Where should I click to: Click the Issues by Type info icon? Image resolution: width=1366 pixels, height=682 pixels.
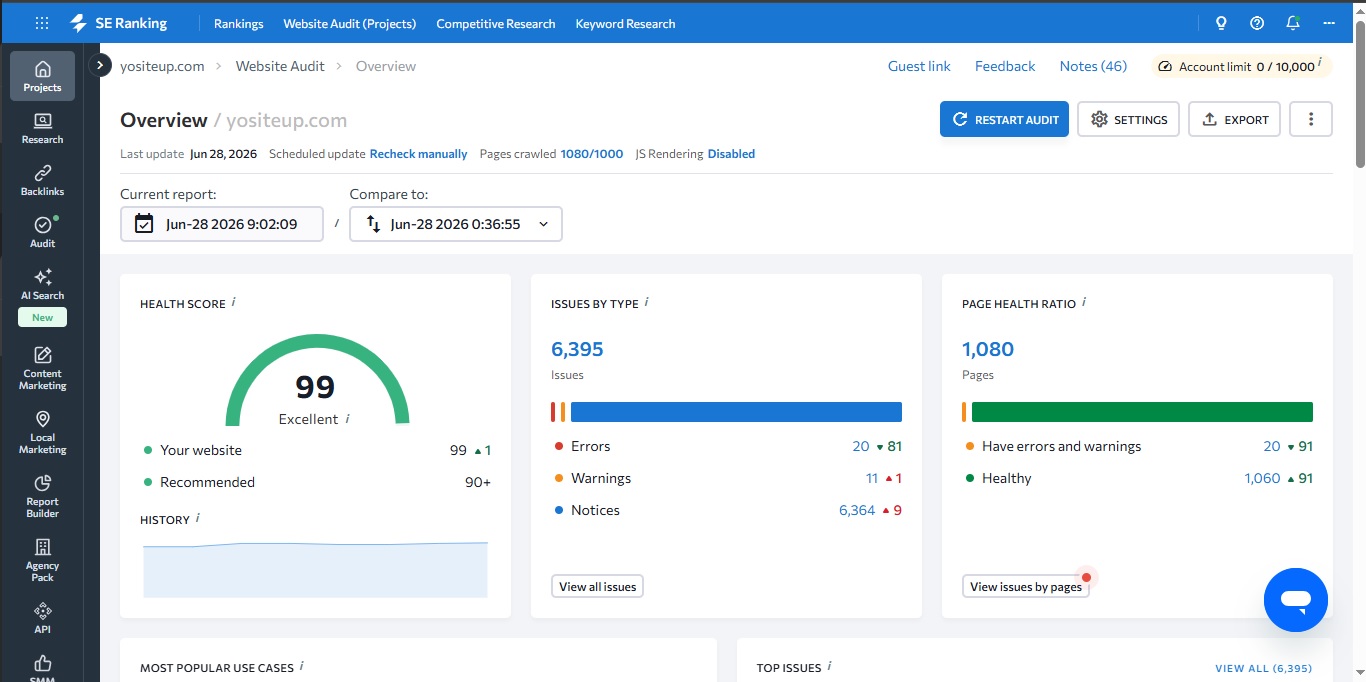647,302
